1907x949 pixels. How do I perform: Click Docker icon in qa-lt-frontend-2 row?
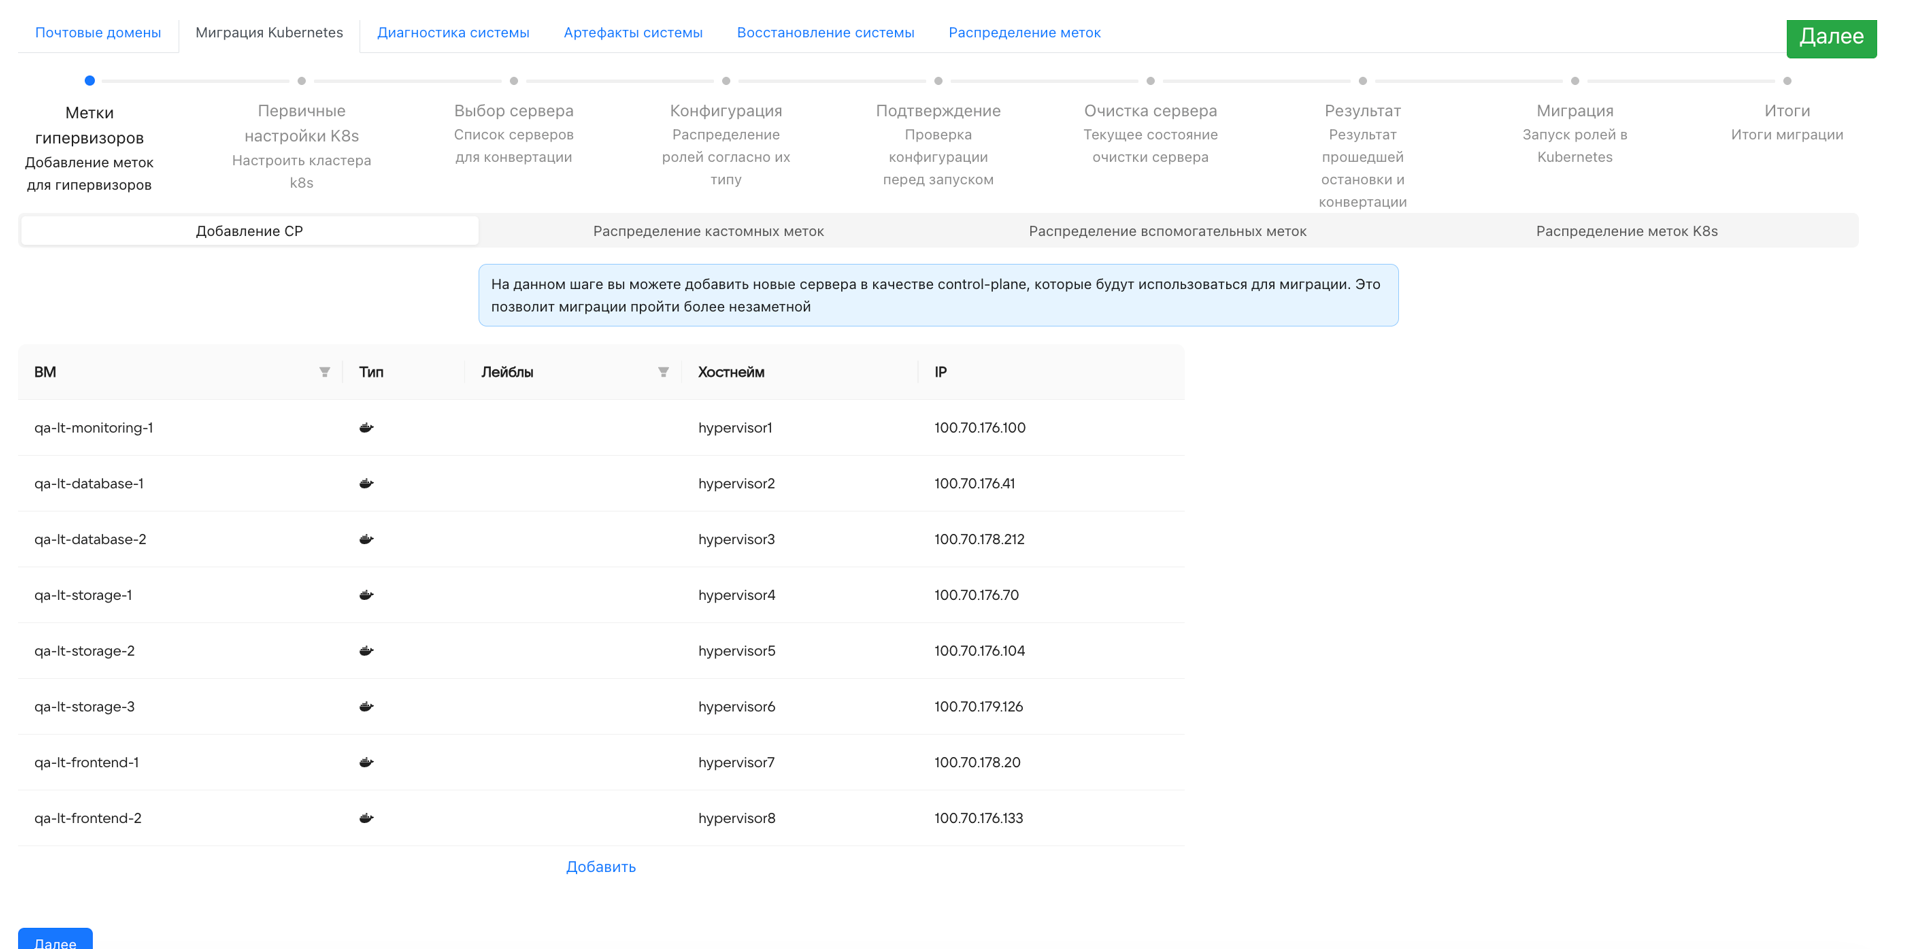(366, 818)
